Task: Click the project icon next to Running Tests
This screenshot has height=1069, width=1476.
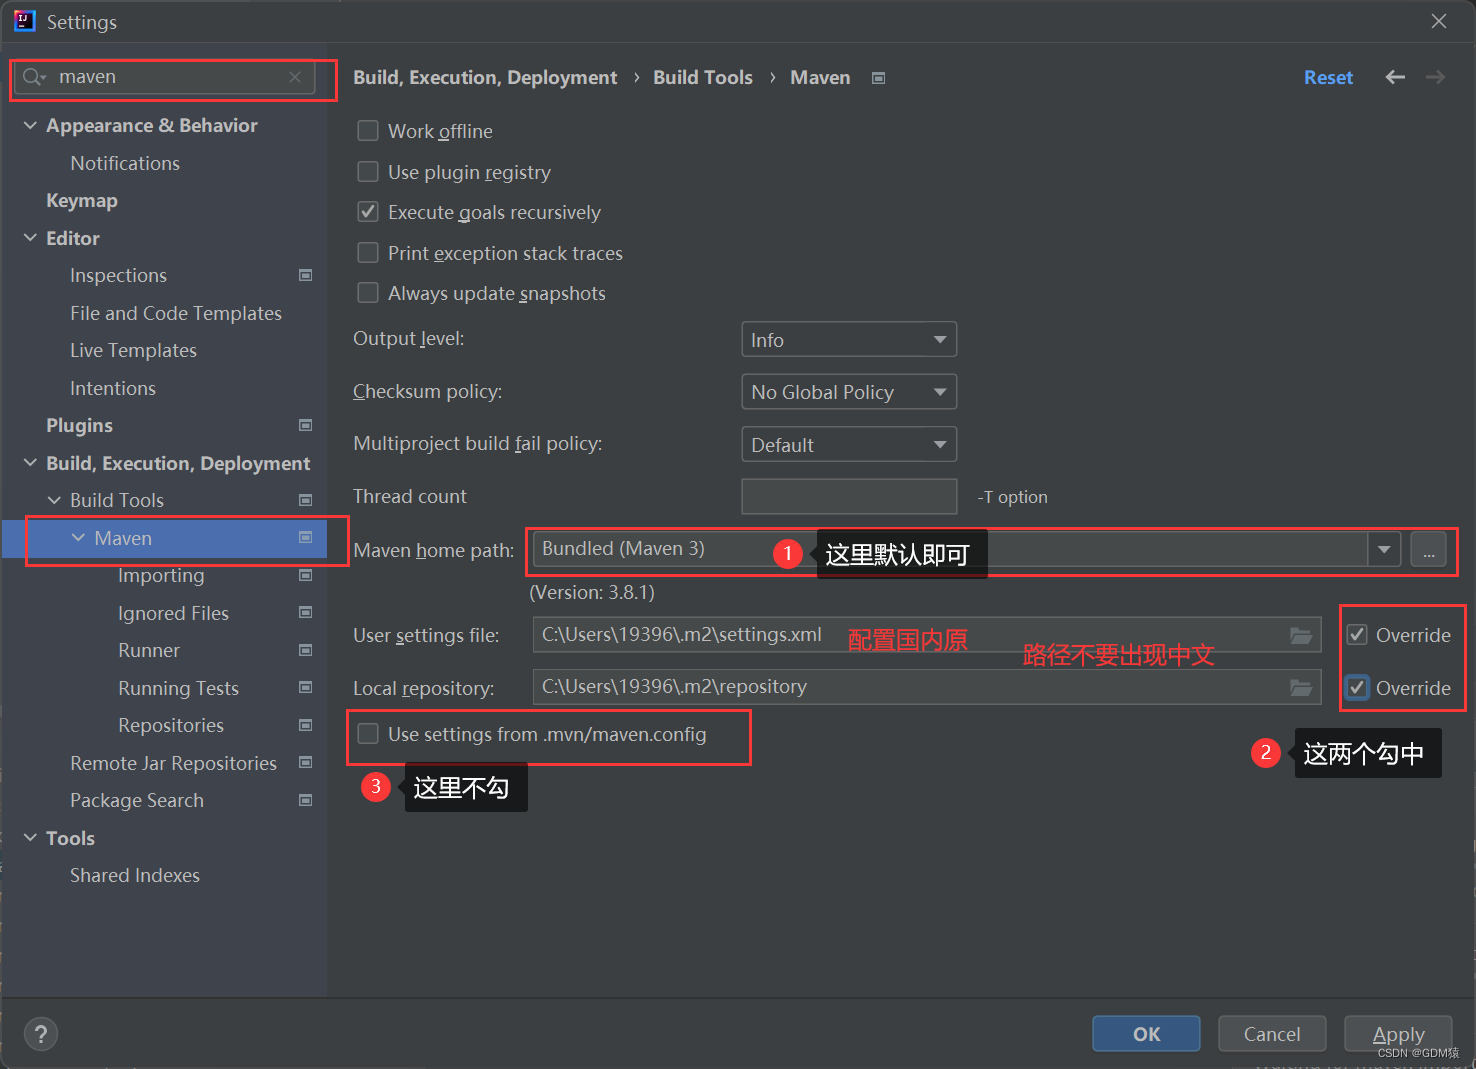Action: point(306,687)
